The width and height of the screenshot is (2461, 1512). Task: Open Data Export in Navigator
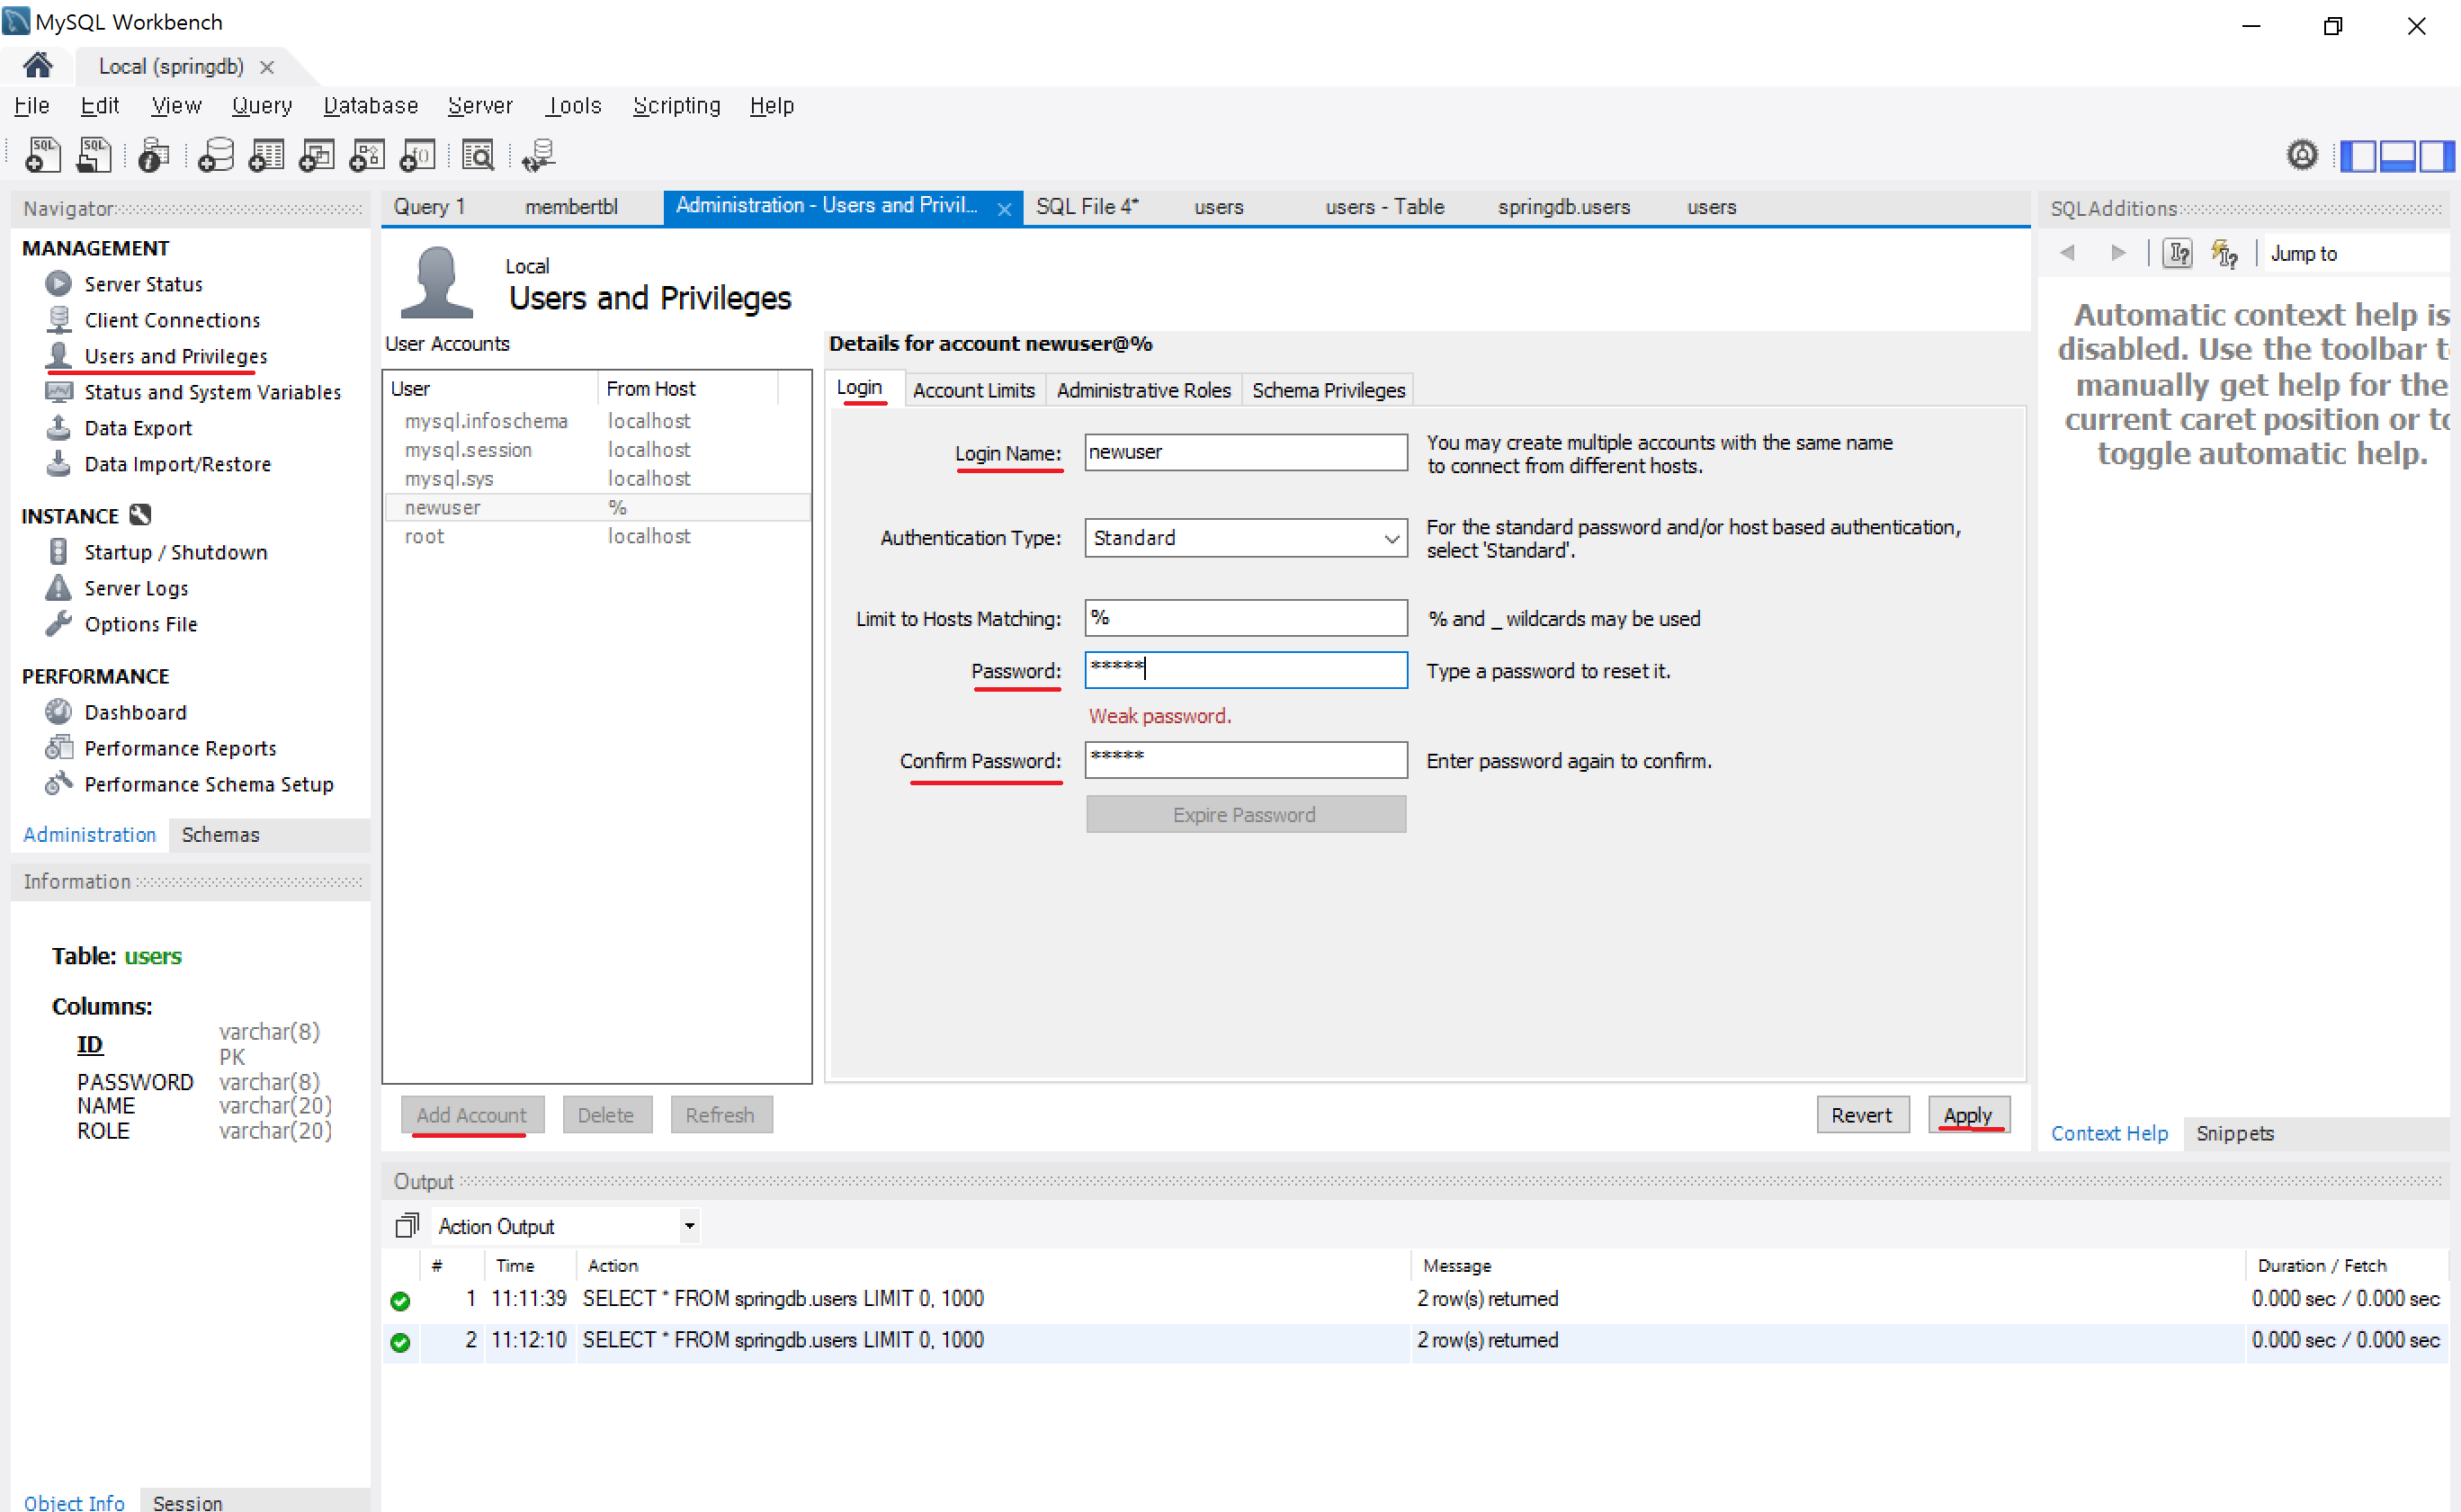(x=138, y=428)
